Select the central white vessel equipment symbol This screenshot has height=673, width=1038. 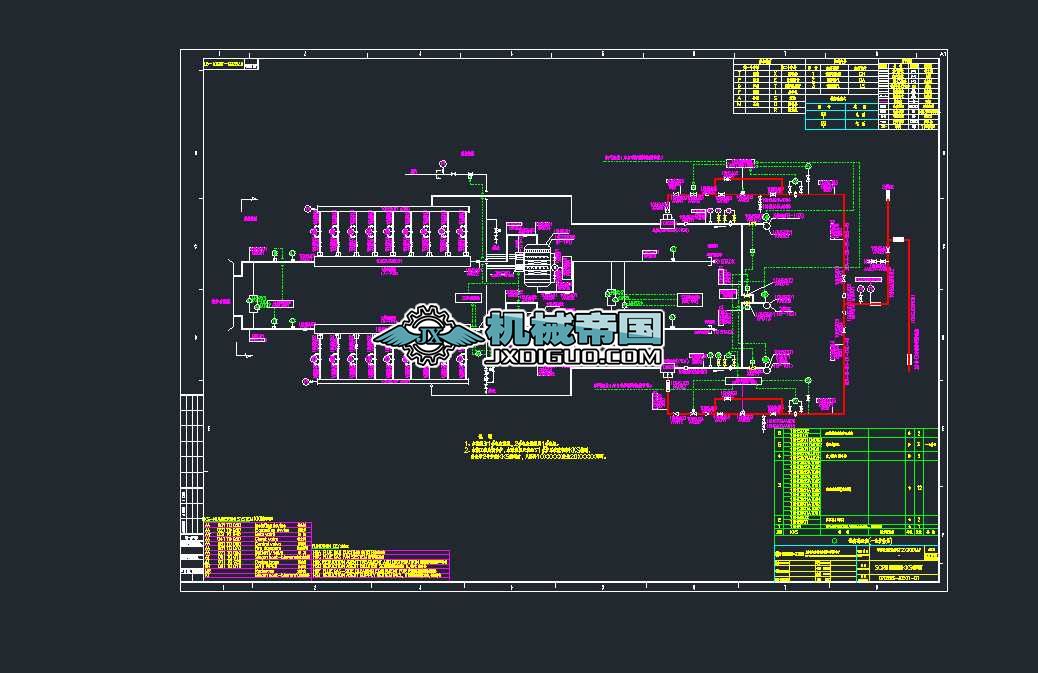[536, 266]
